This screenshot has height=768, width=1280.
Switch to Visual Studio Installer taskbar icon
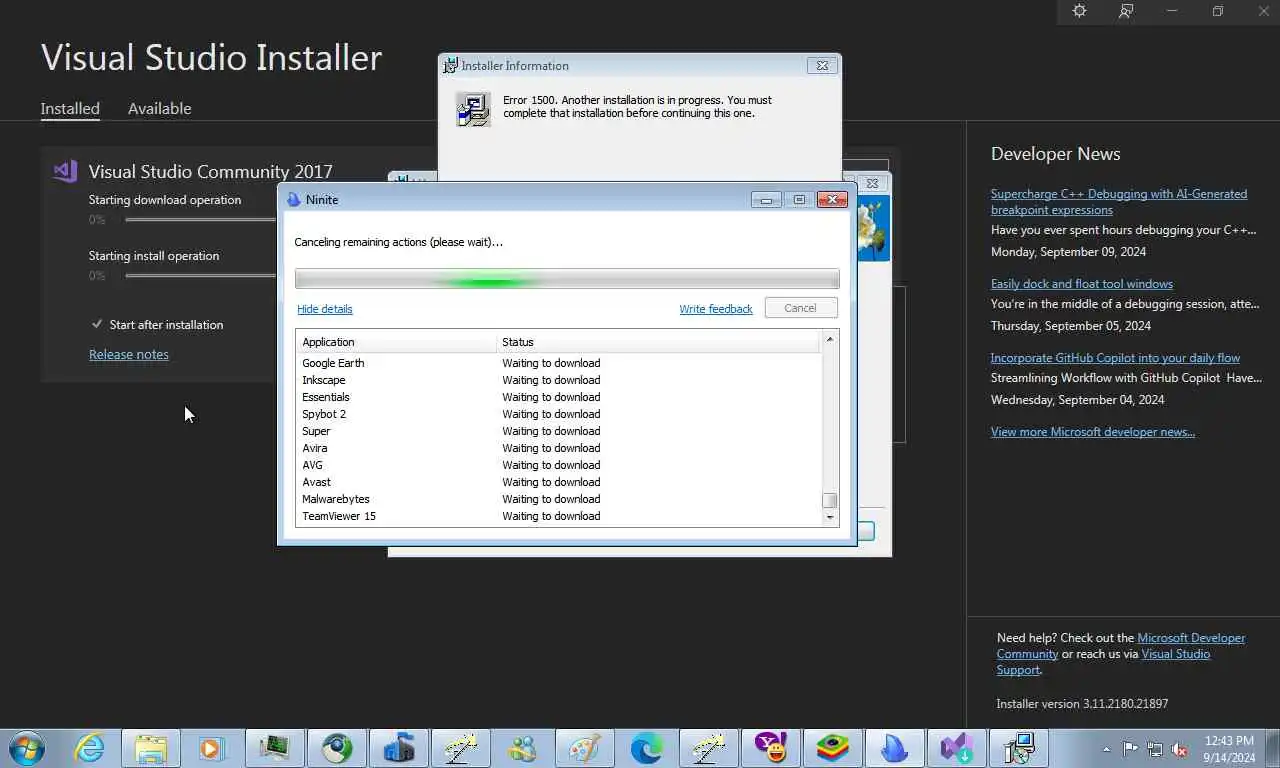(956, 748)
